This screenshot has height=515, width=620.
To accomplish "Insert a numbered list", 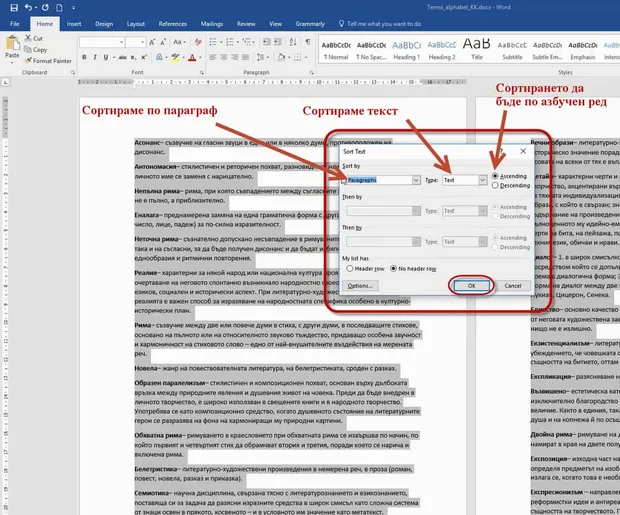I will (230, 42).
